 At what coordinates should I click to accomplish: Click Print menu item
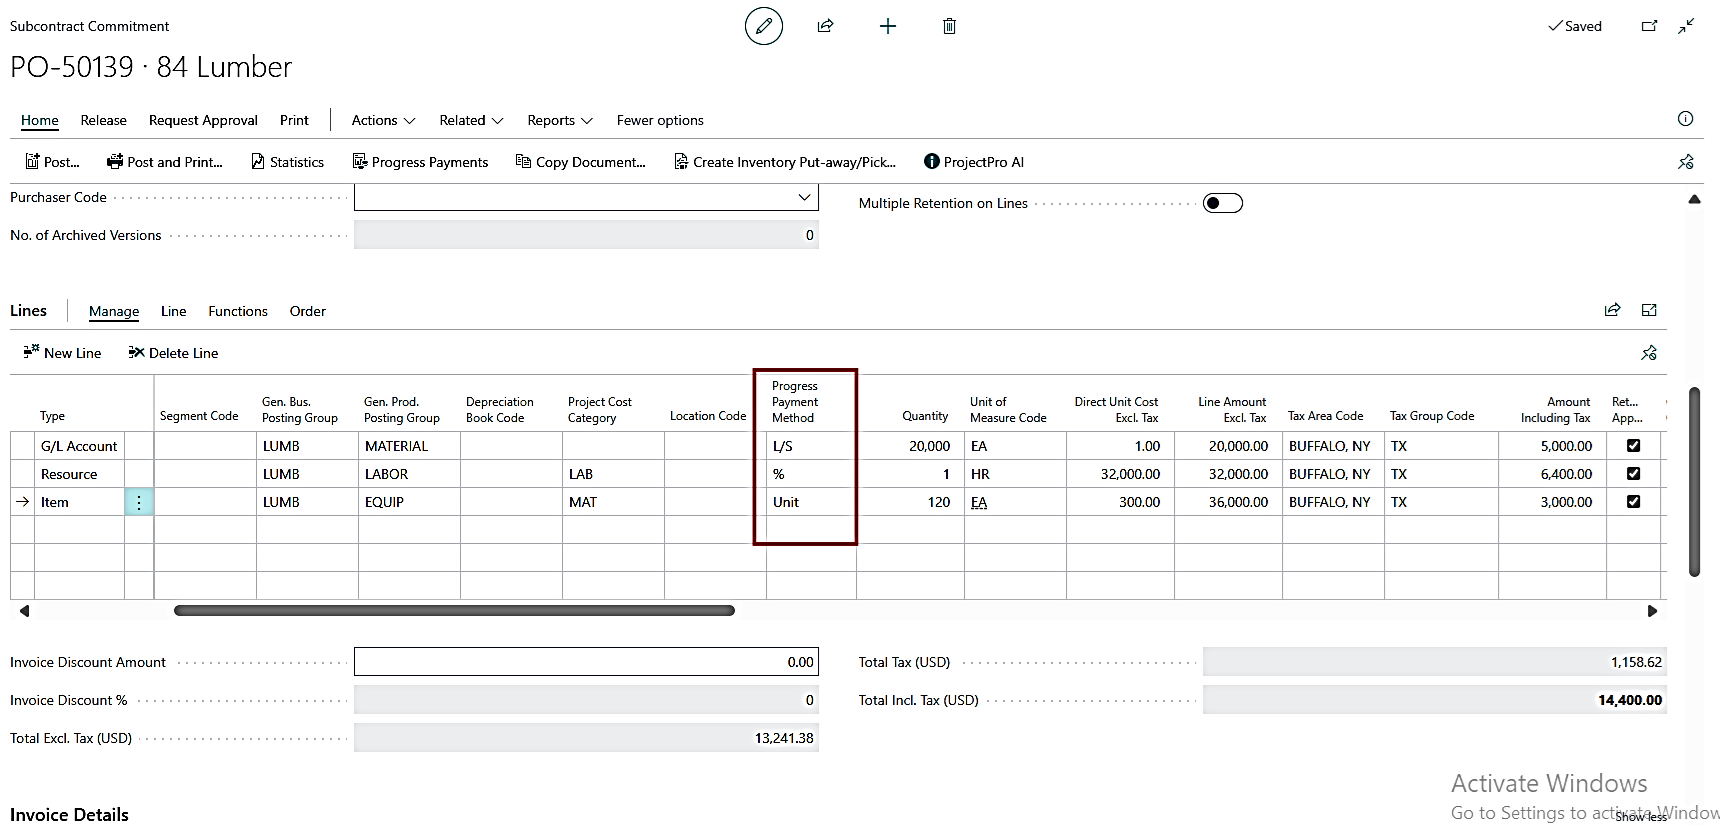[x=294, y=120]
